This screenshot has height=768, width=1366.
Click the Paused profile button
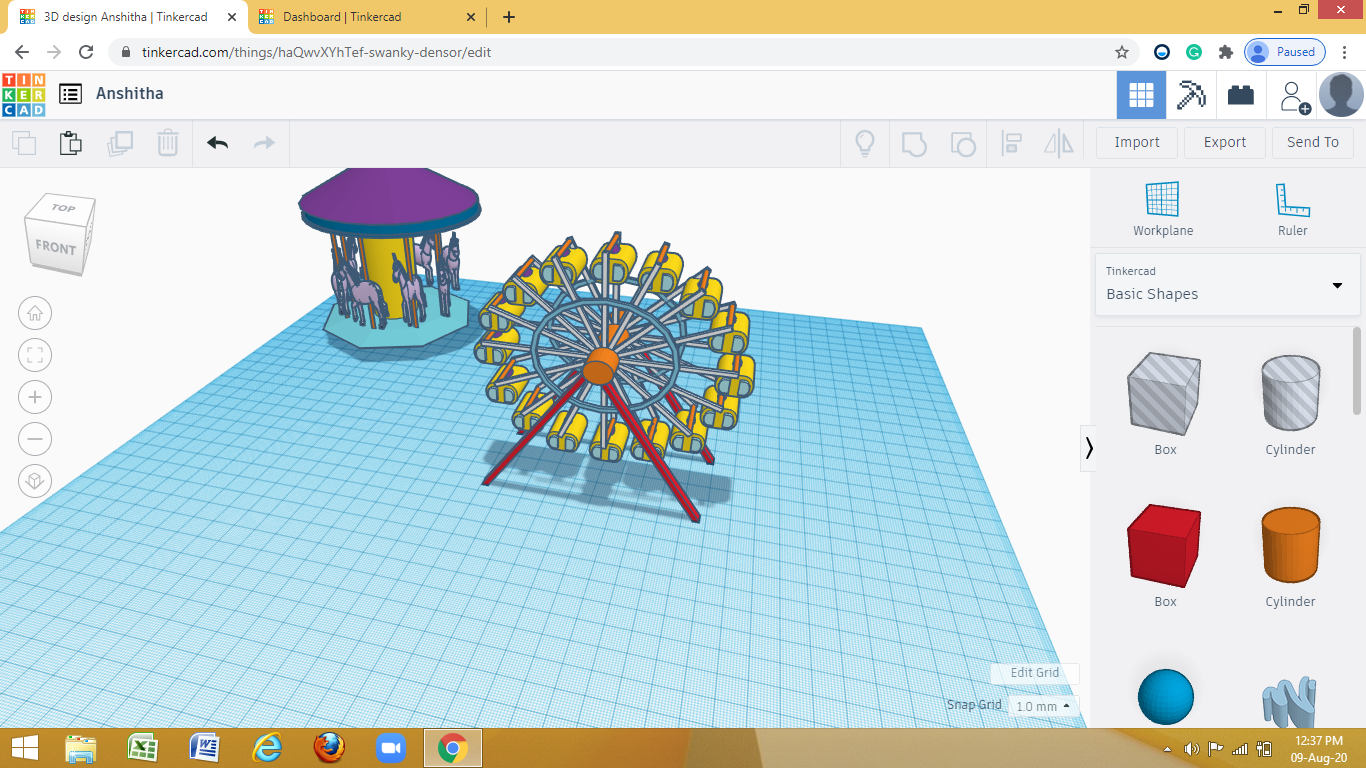[x=1285, y=52]
